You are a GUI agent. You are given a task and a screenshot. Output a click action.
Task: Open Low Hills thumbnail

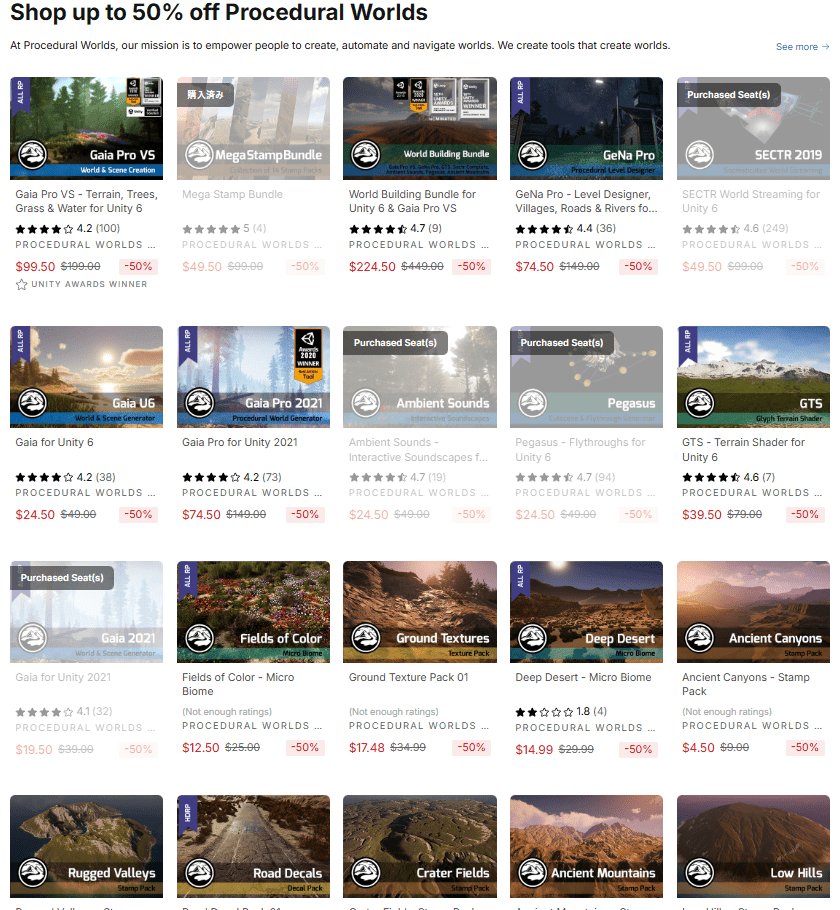pyautogui.click(x=753, y=846)
